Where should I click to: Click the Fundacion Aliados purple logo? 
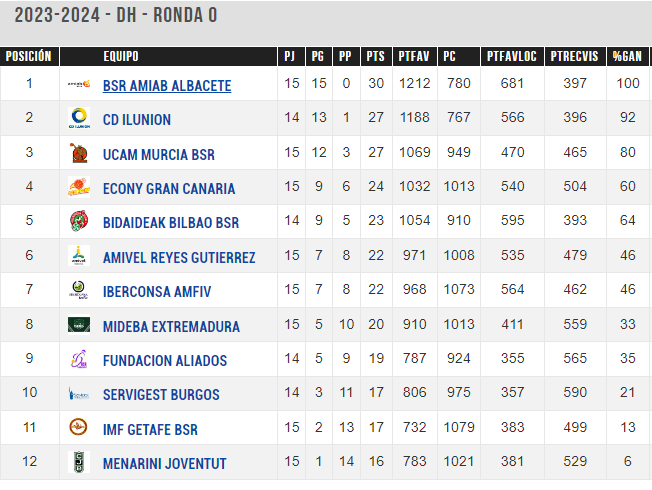coord(79,359)
